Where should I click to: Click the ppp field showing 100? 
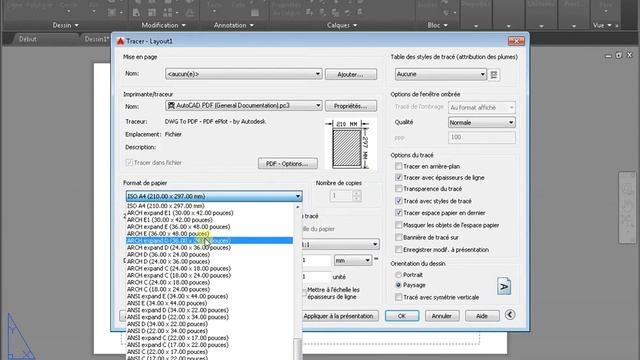[482, 137]
